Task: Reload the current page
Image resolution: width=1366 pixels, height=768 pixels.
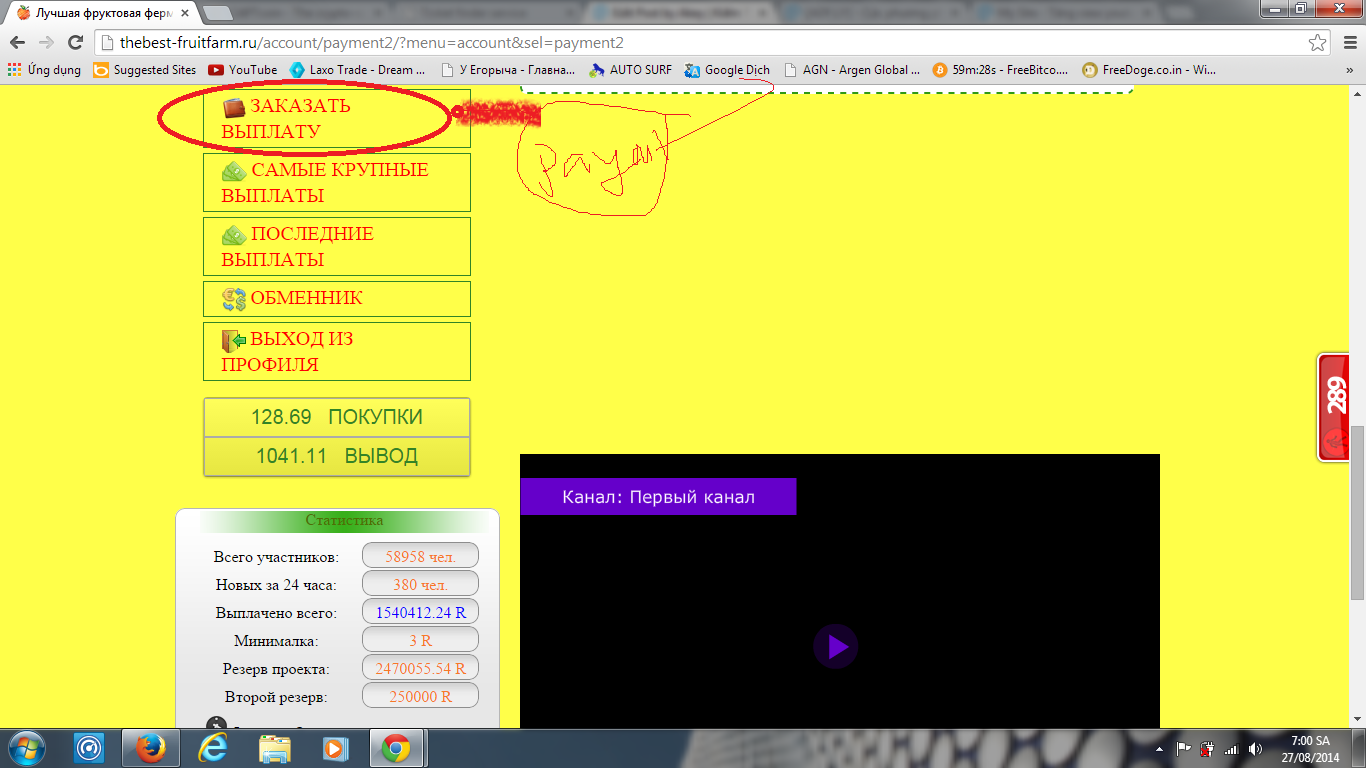Action: 75,43
